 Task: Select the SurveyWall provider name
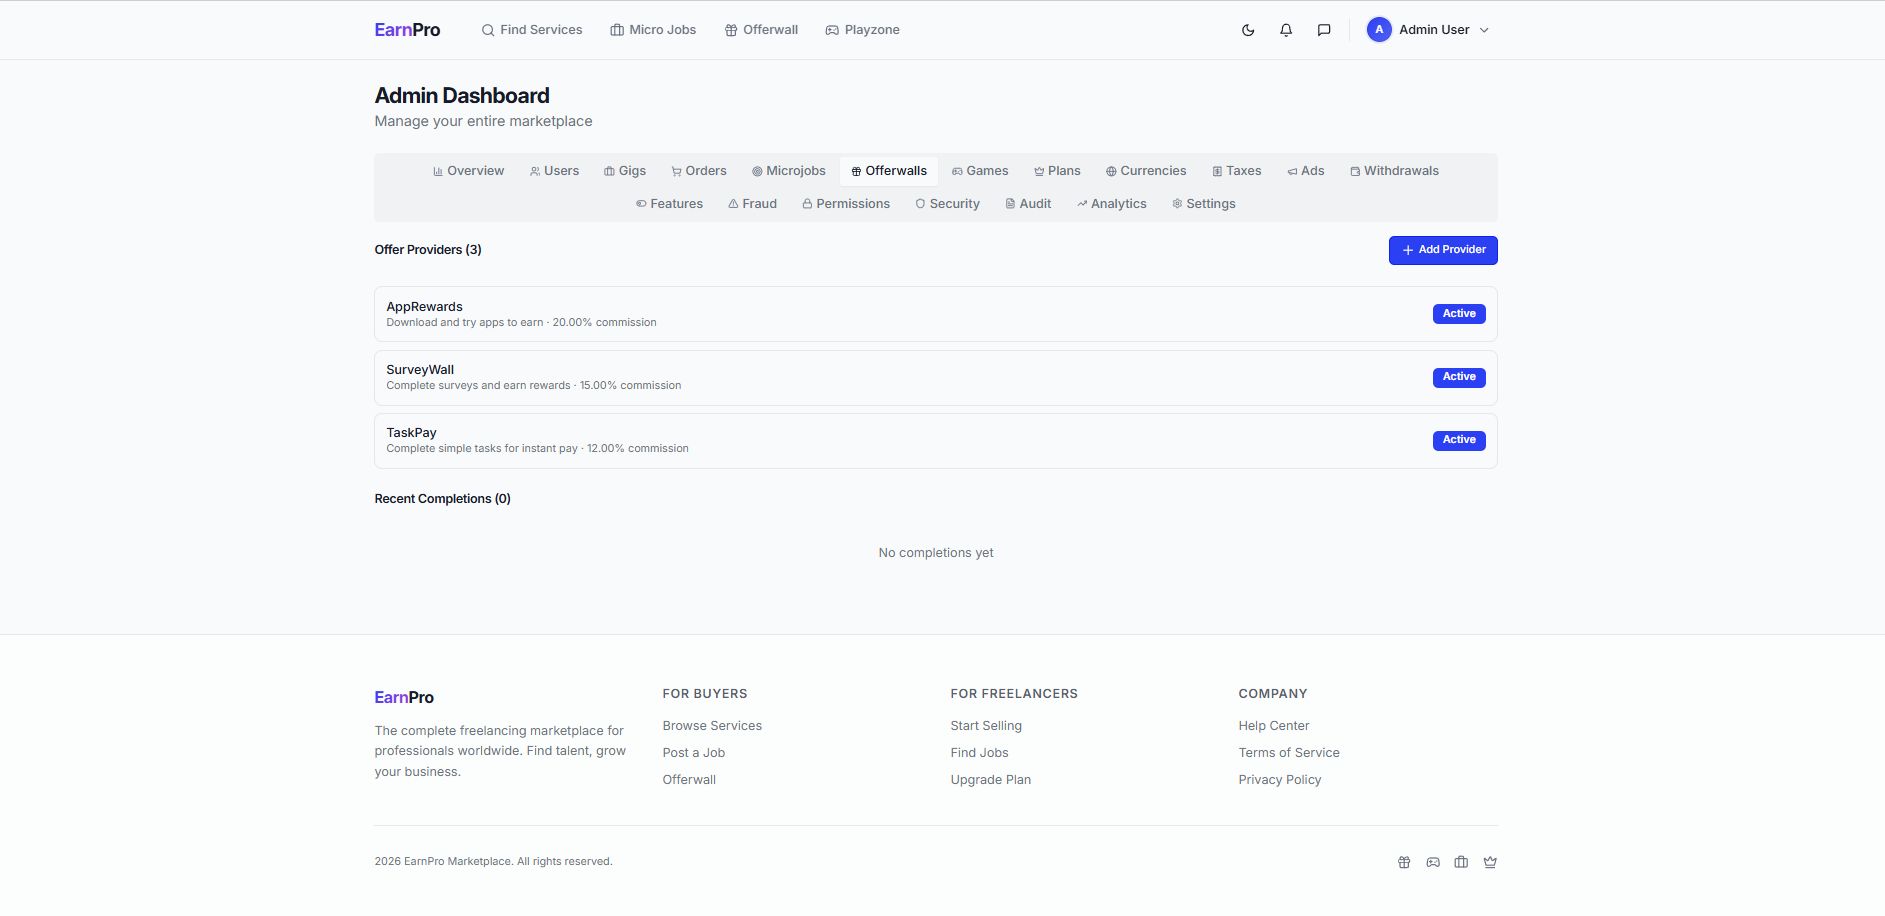tap(420, 370)
